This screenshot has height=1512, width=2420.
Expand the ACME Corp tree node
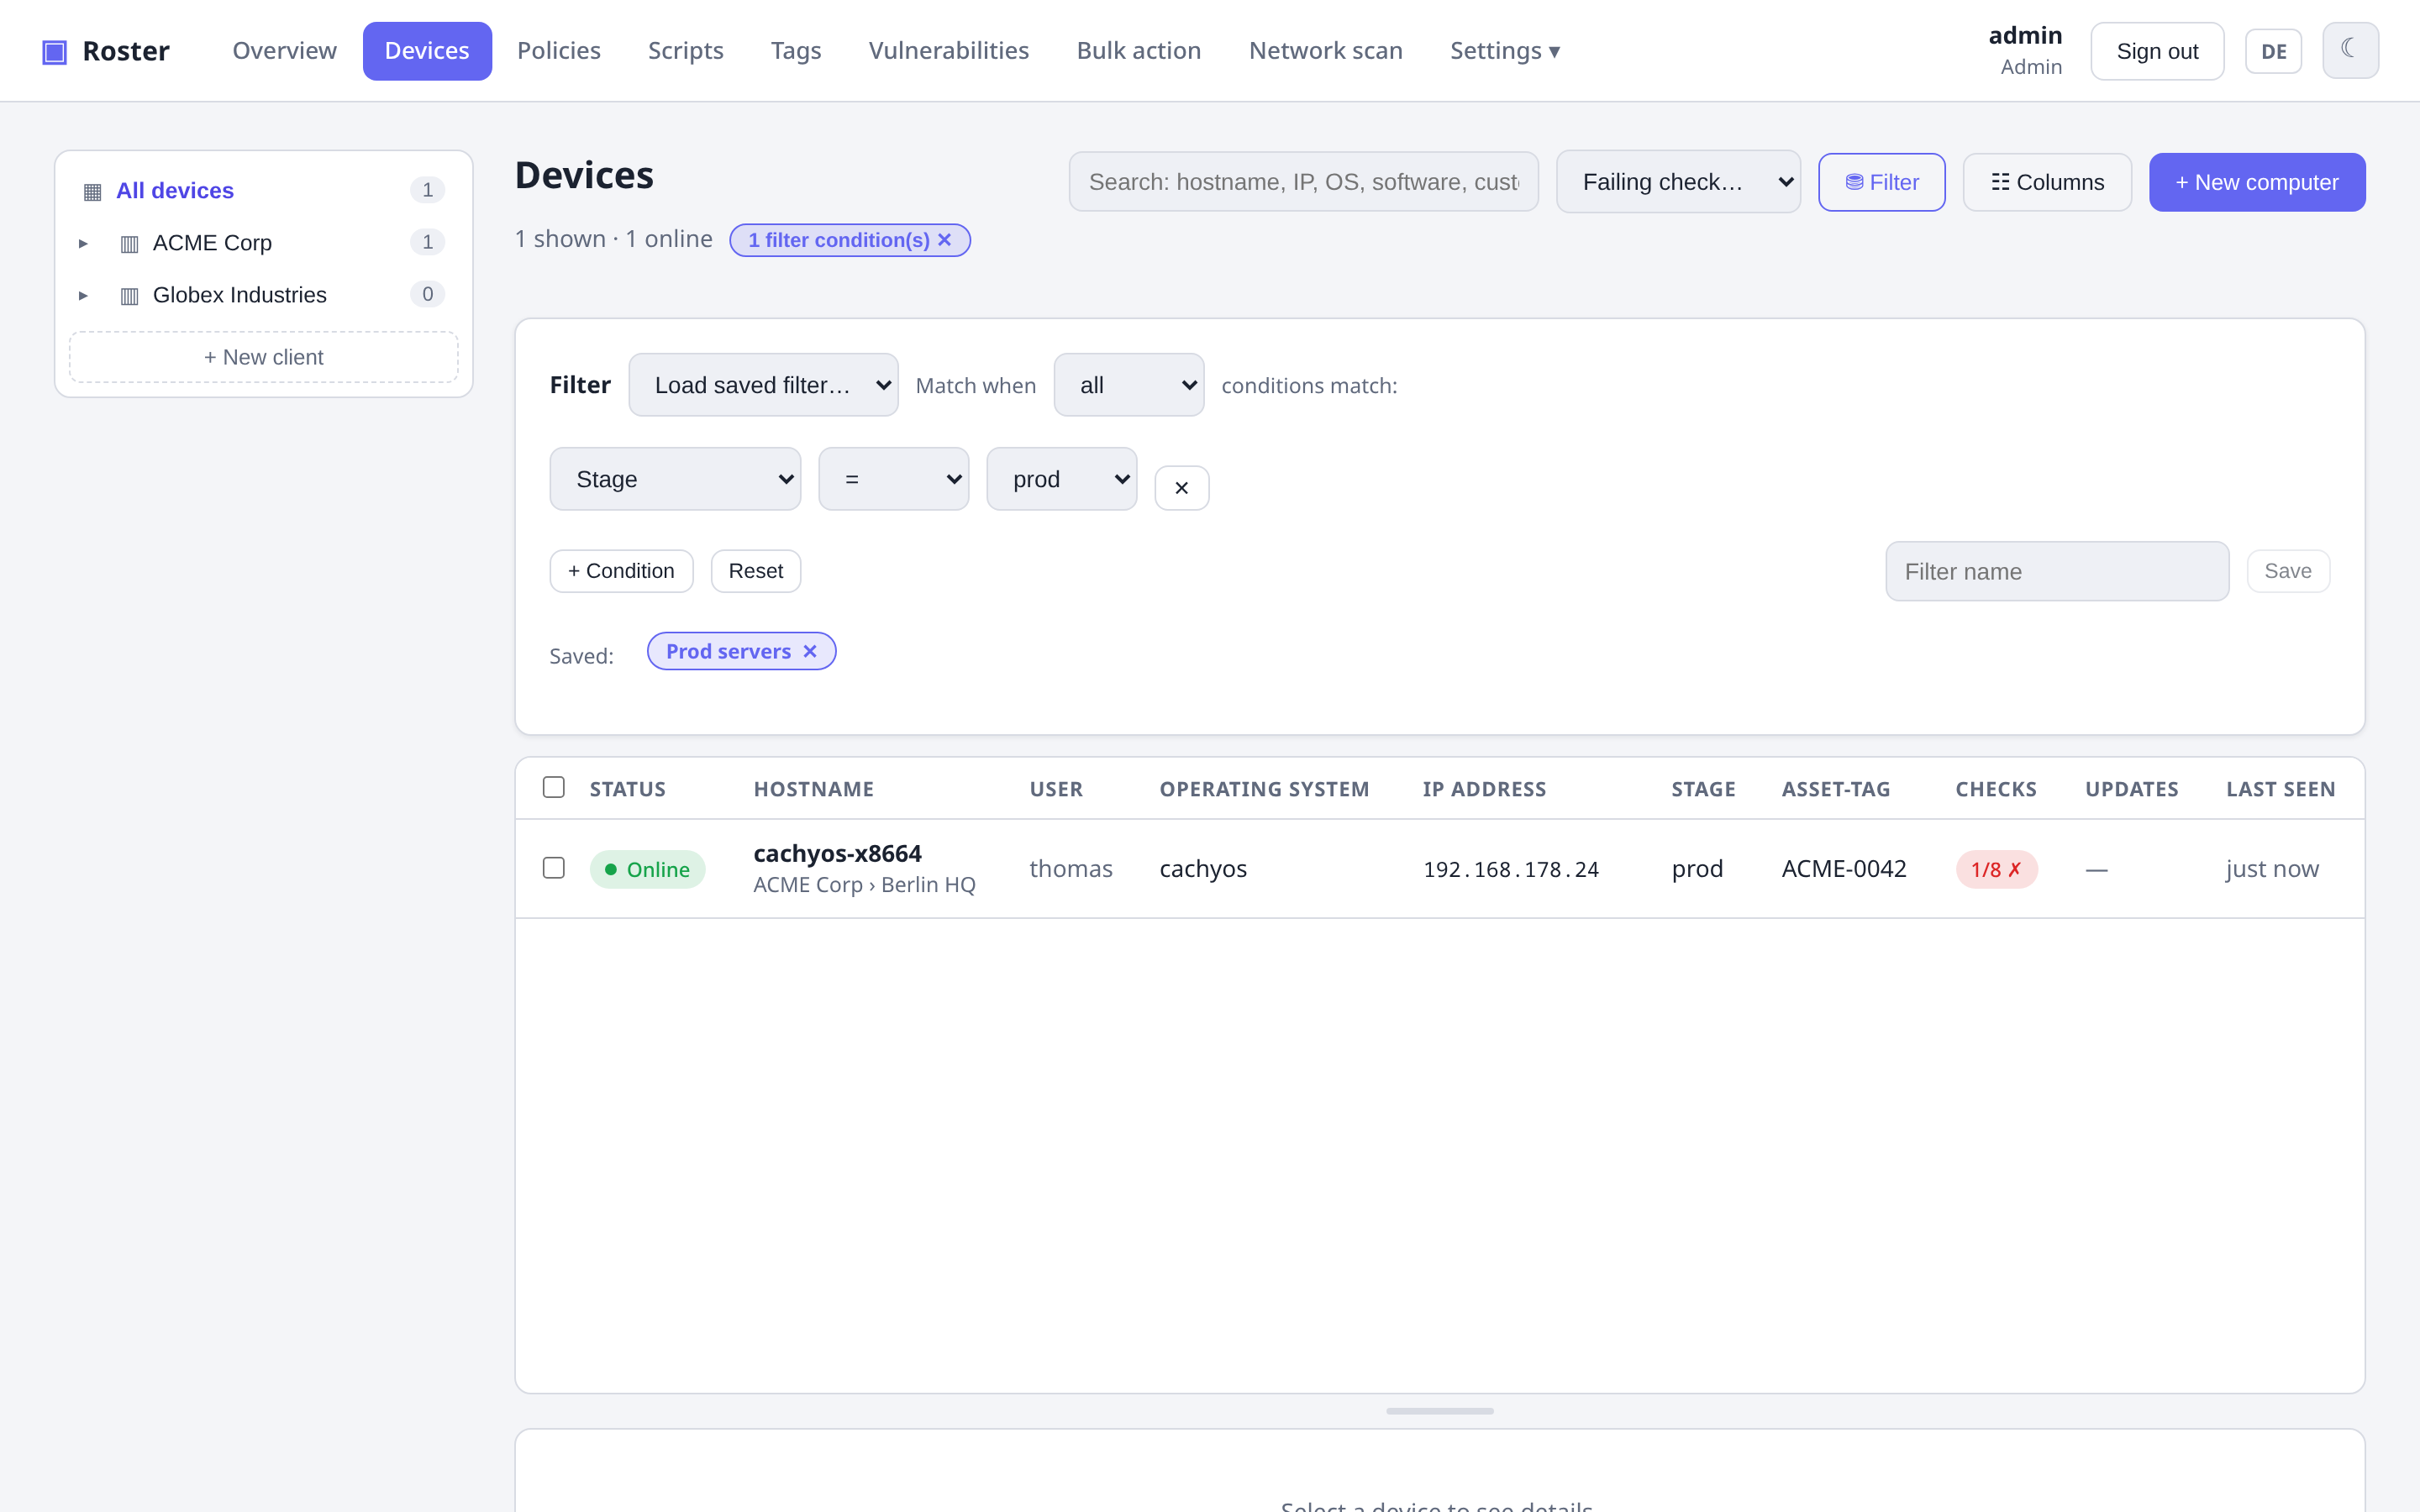tap(83, 243)
